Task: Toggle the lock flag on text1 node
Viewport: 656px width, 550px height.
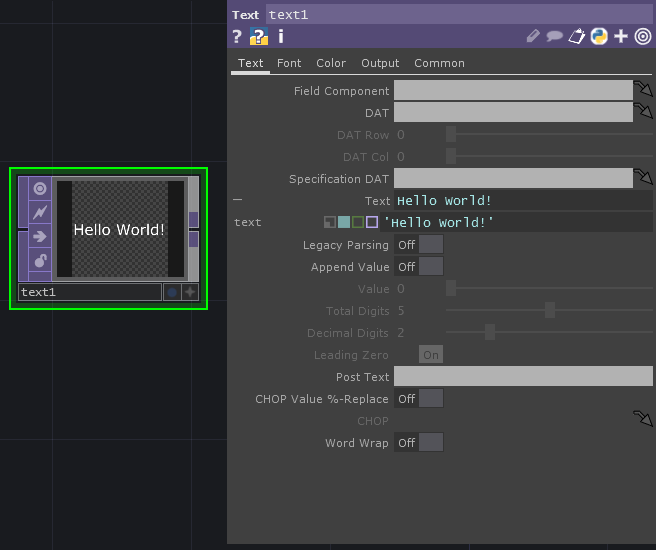Action: pyautogui.click(x=40, y=260)
